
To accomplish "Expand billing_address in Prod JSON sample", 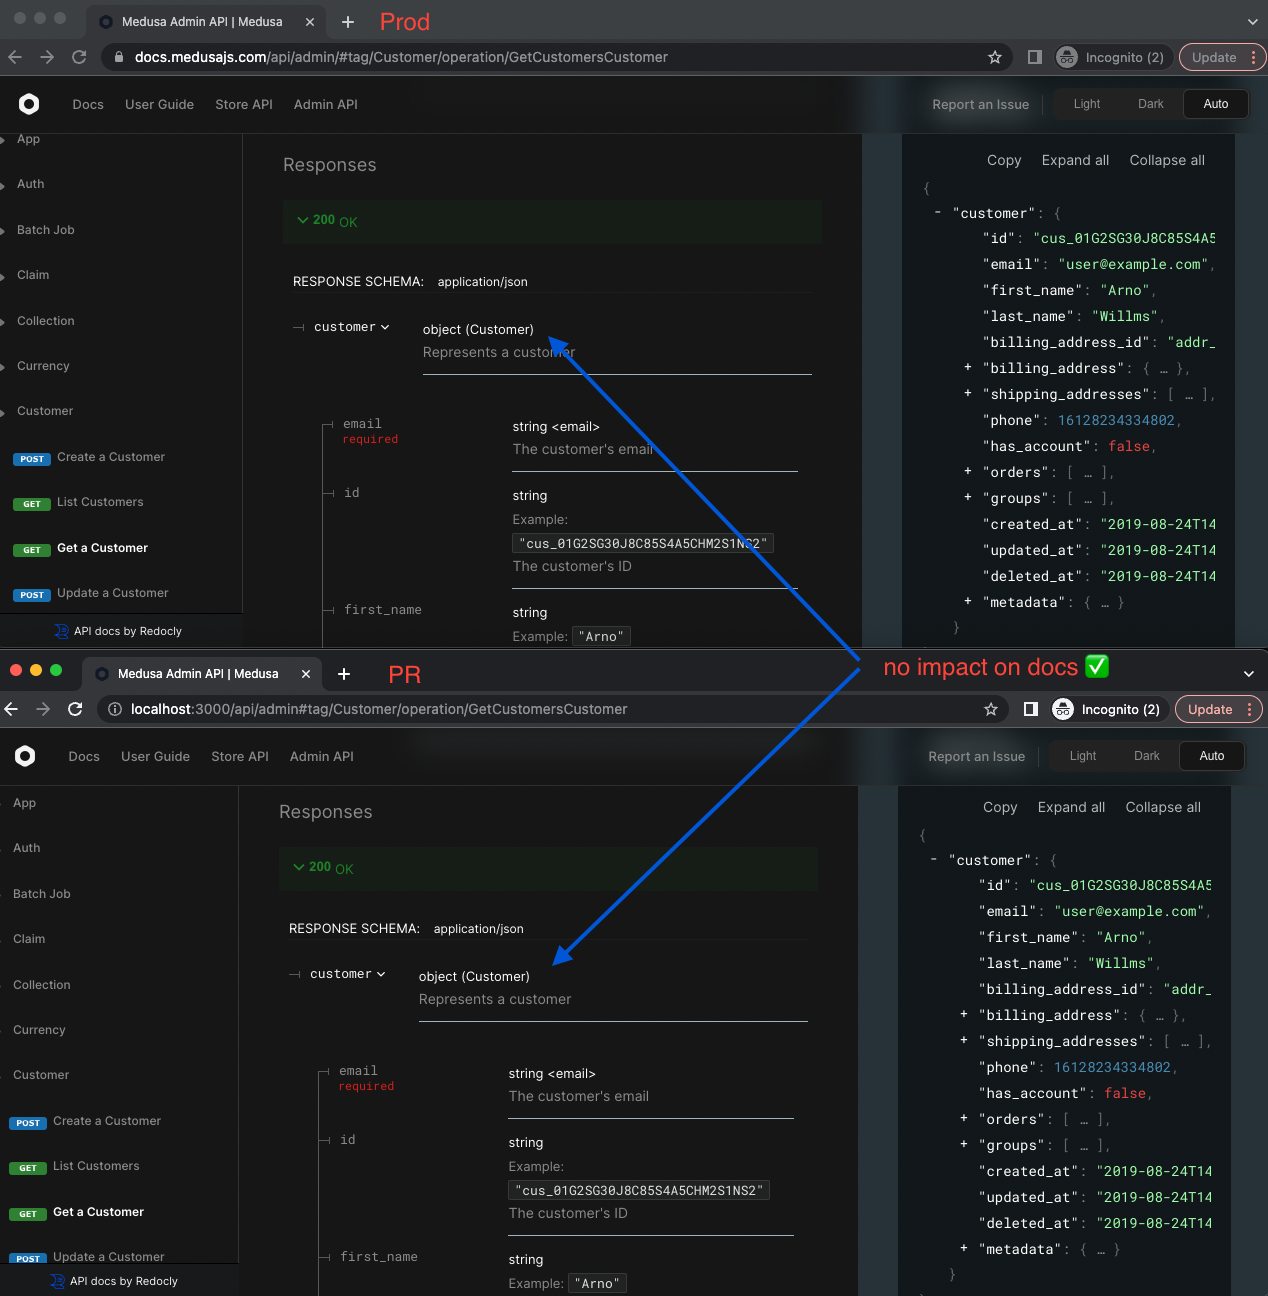I will coord(968,368).
